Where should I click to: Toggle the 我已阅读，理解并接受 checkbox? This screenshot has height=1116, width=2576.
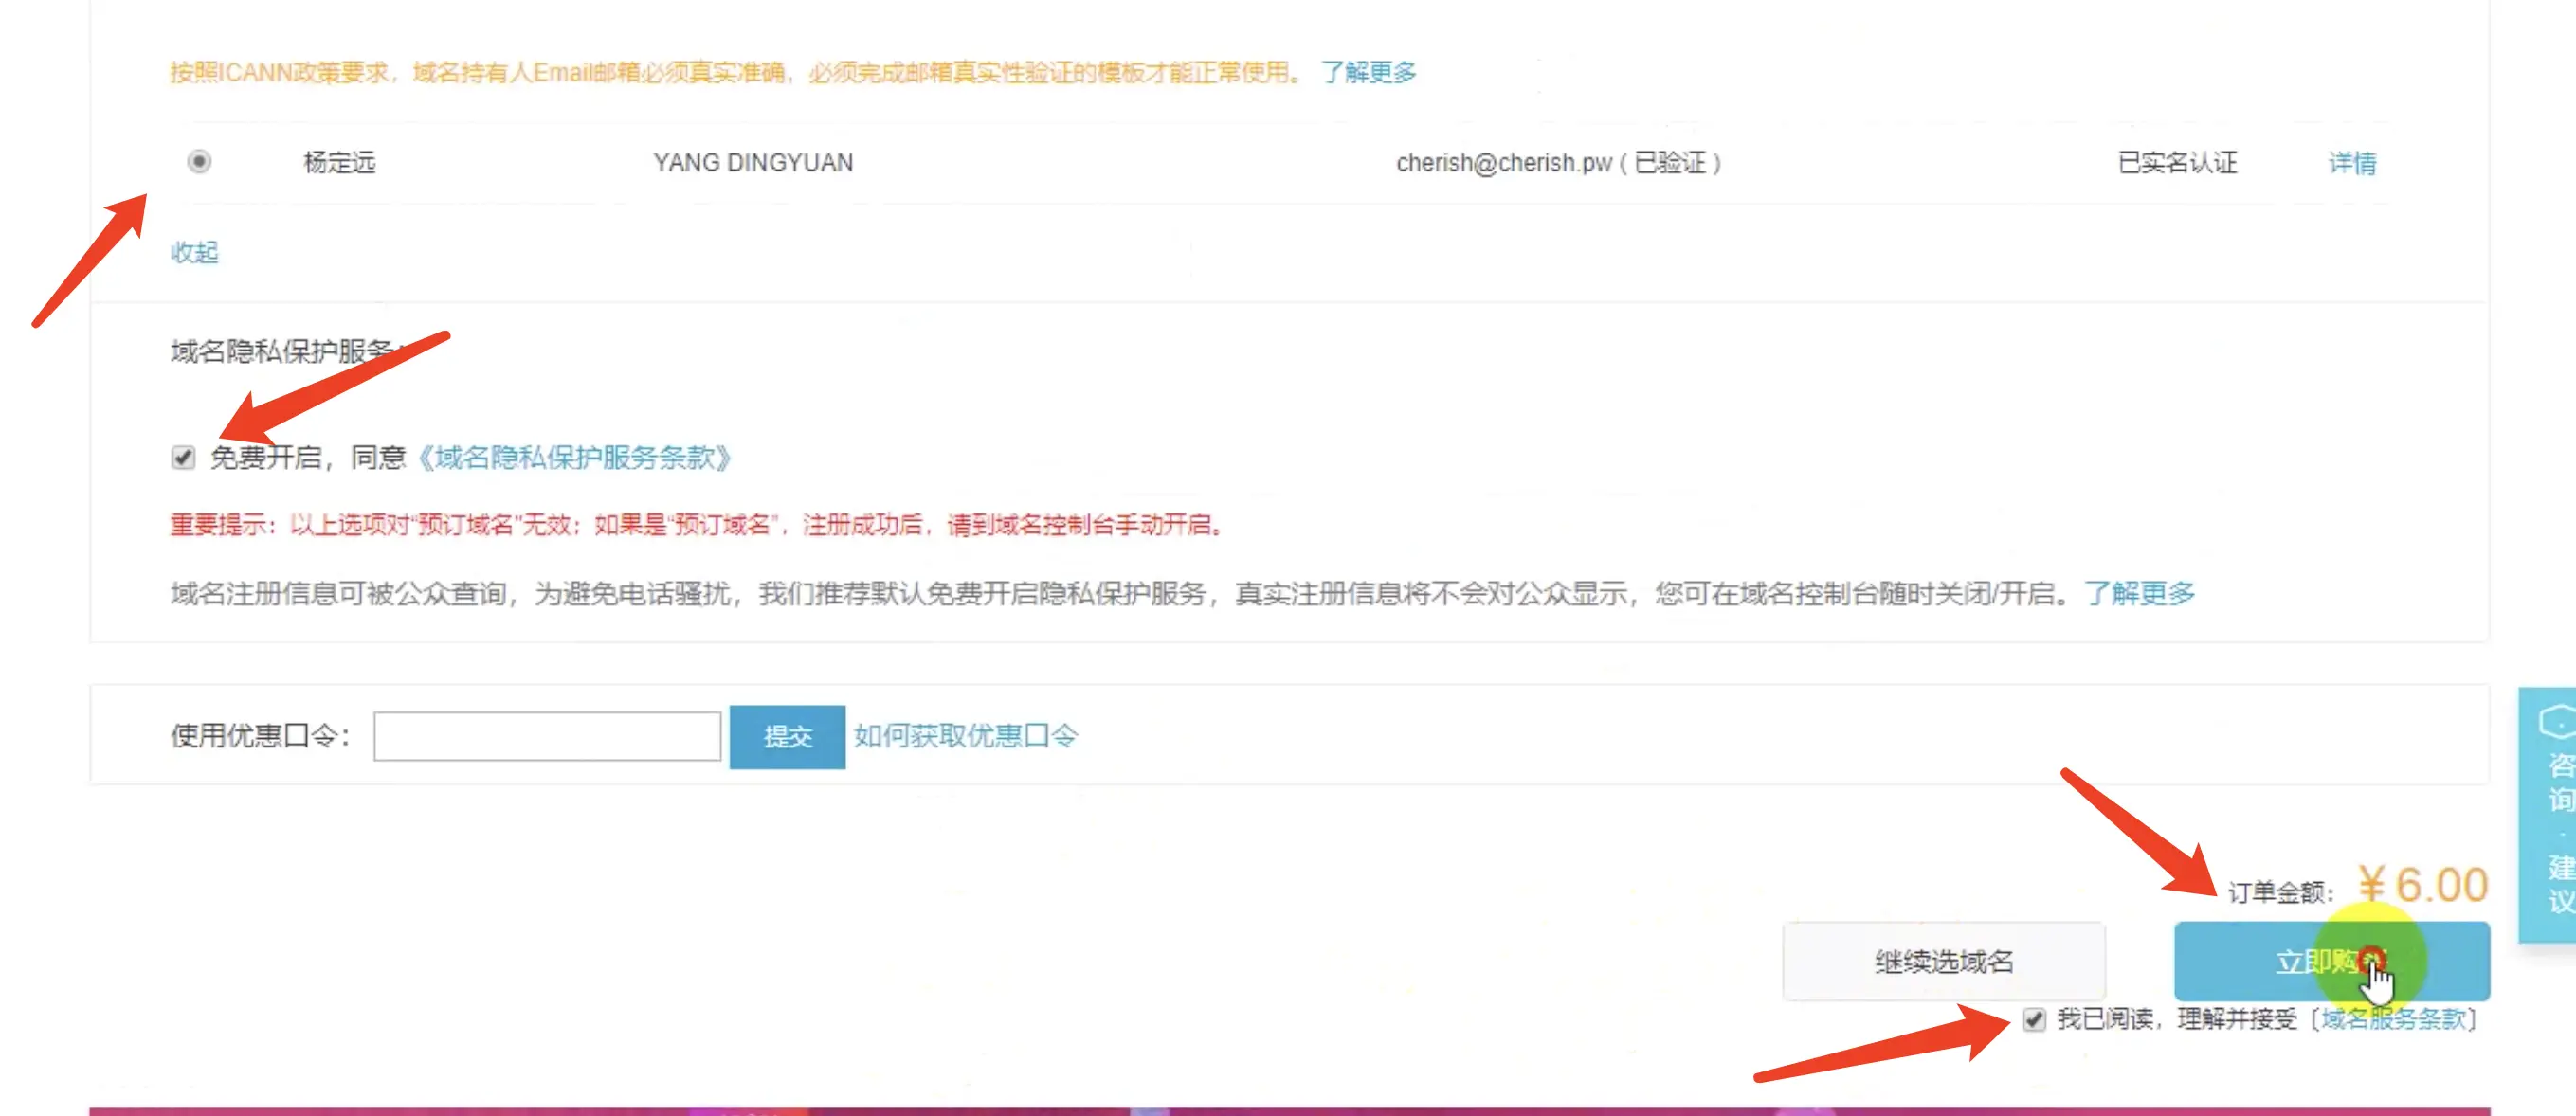click(2034, 1019)
